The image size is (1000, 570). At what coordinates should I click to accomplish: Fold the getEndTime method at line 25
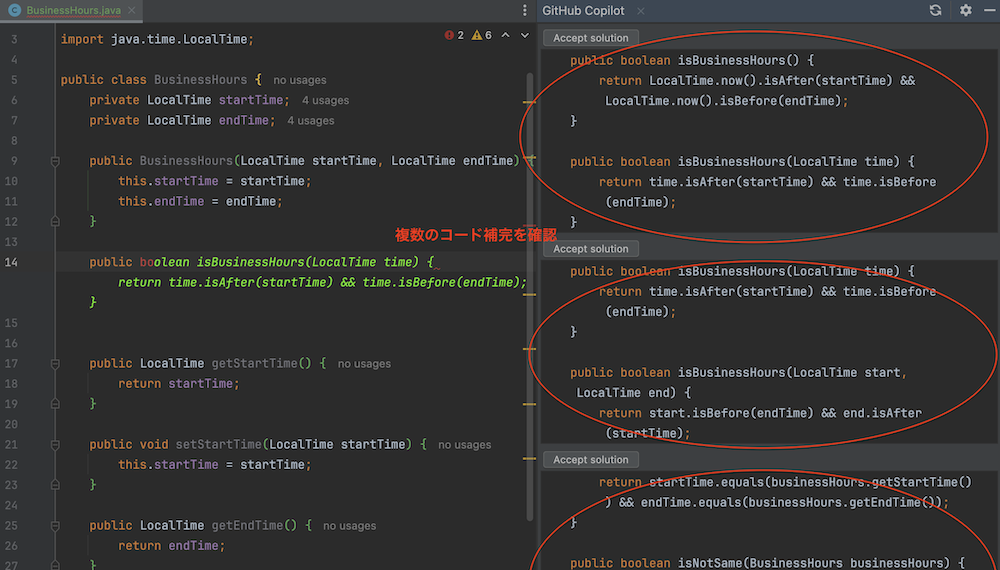(55, 525)
